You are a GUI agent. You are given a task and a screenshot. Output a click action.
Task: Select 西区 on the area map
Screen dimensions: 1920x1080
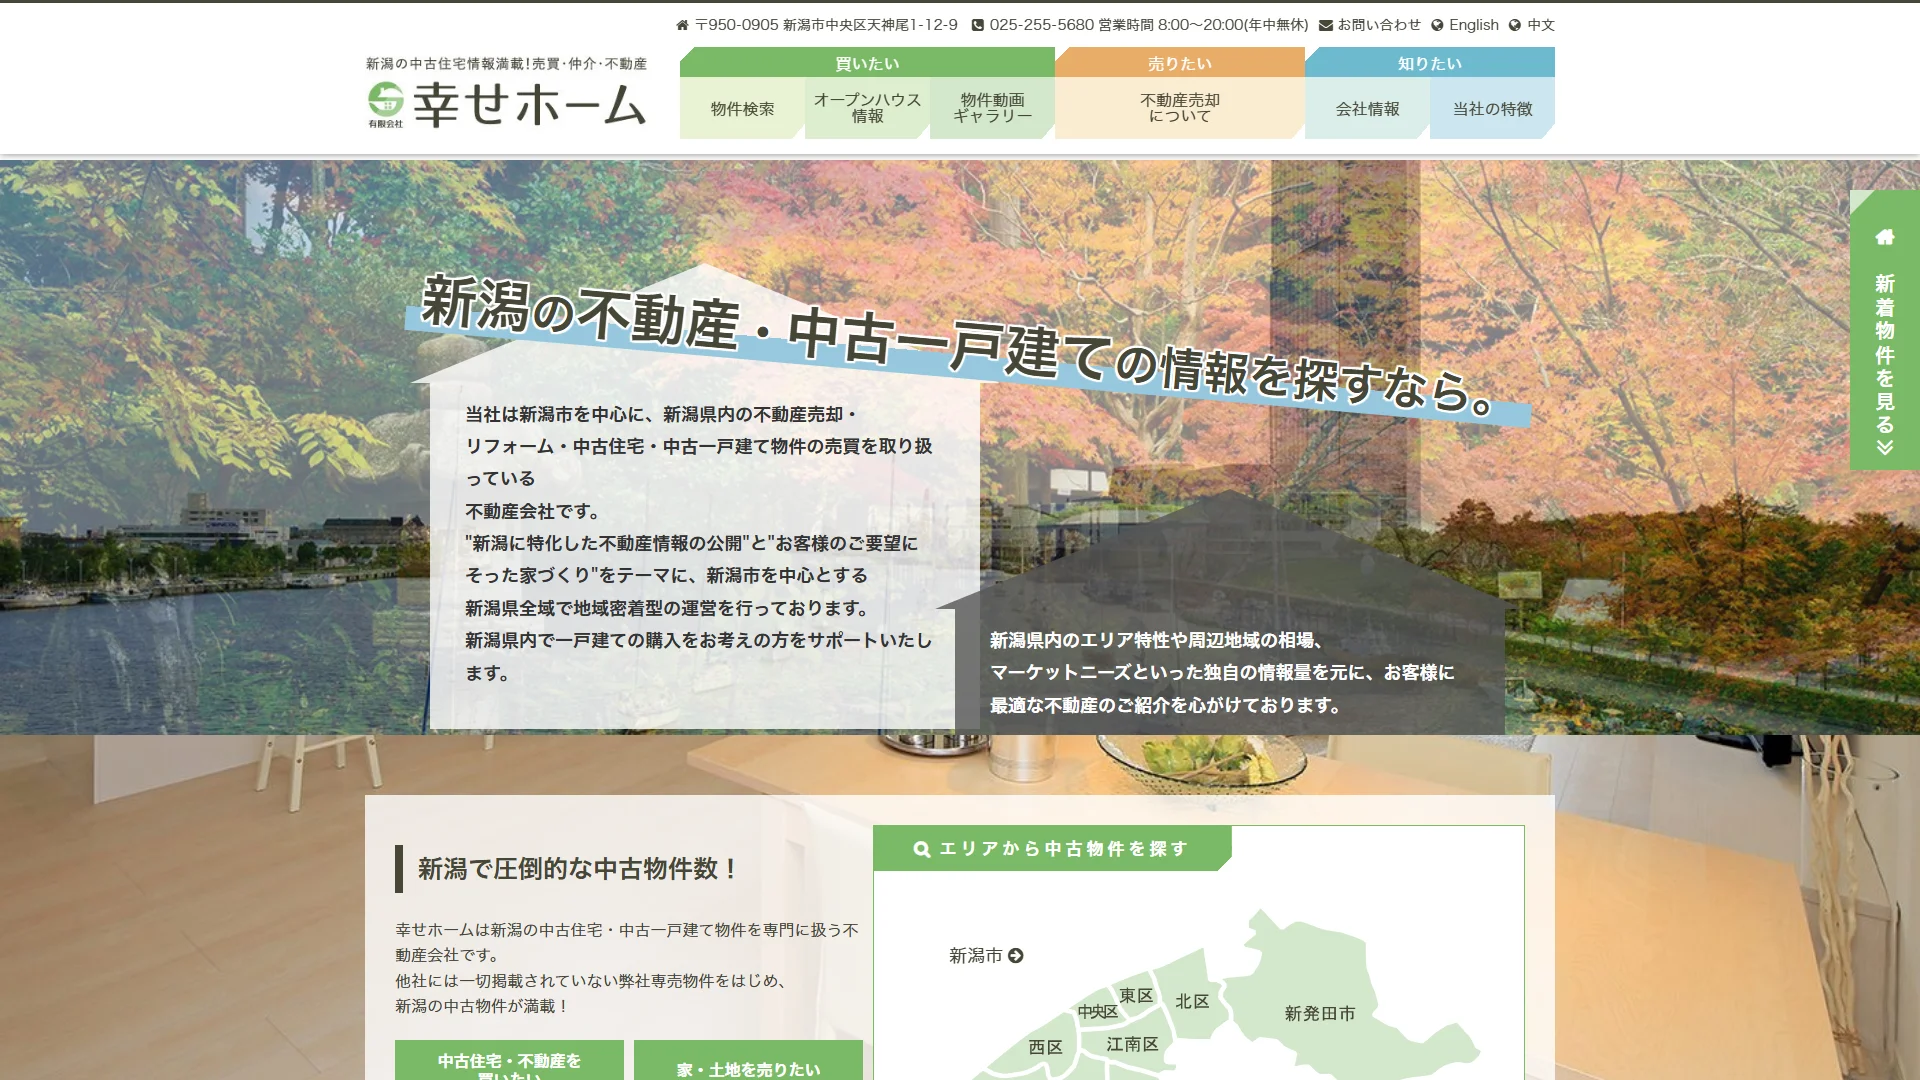click(1045, 1047)
